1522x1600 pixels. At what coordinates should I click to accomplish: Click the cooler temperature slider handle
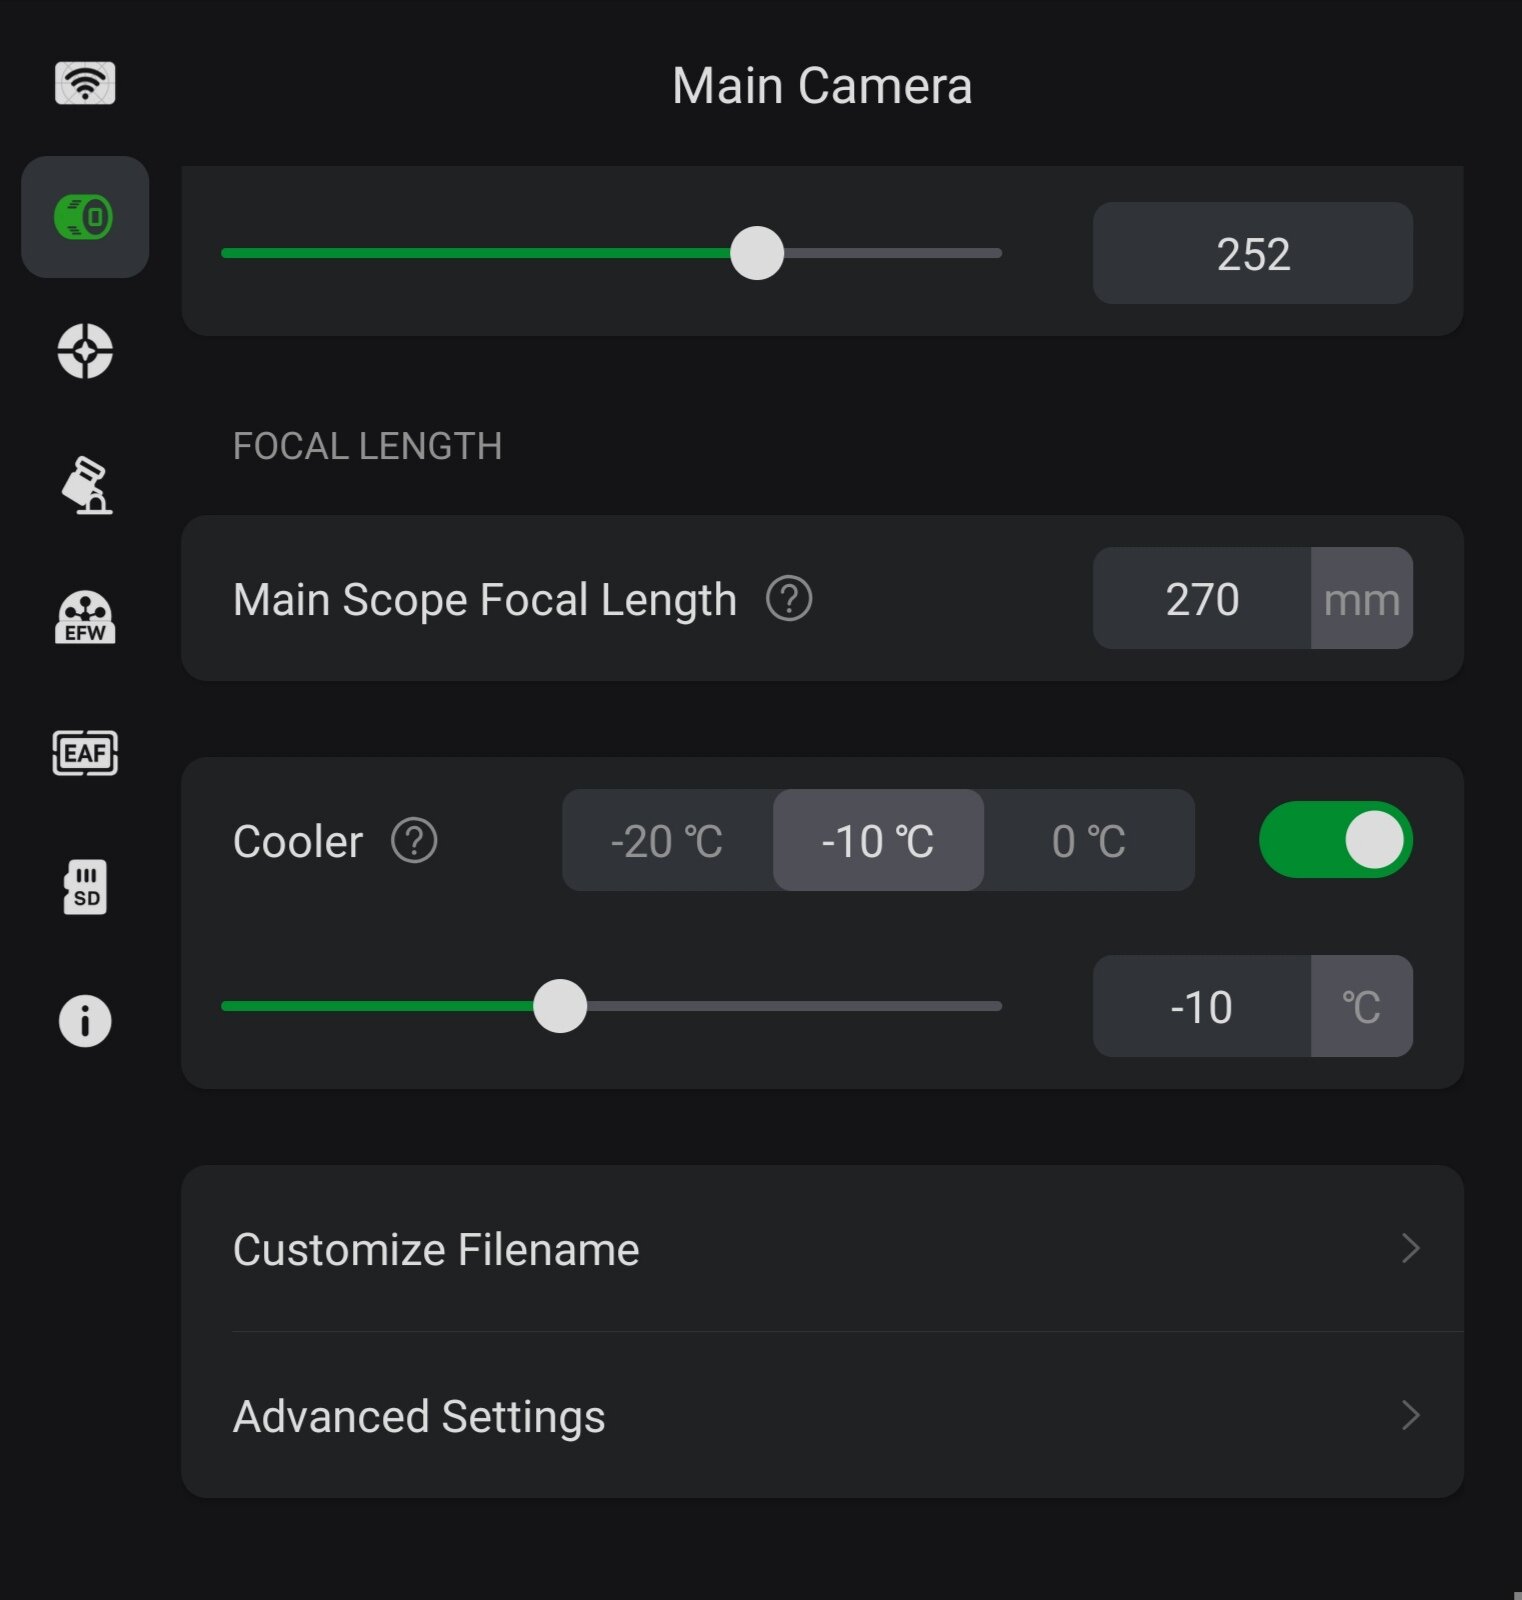(x=560, y=1006)
